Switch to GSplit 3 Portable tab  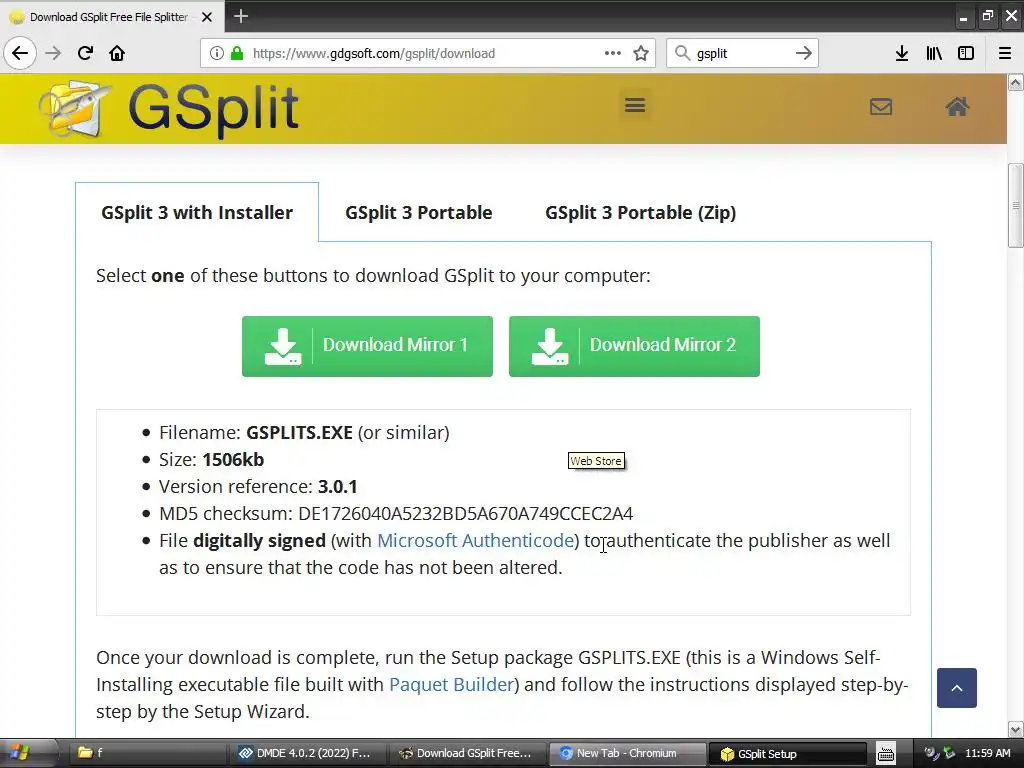coord(419,212)
